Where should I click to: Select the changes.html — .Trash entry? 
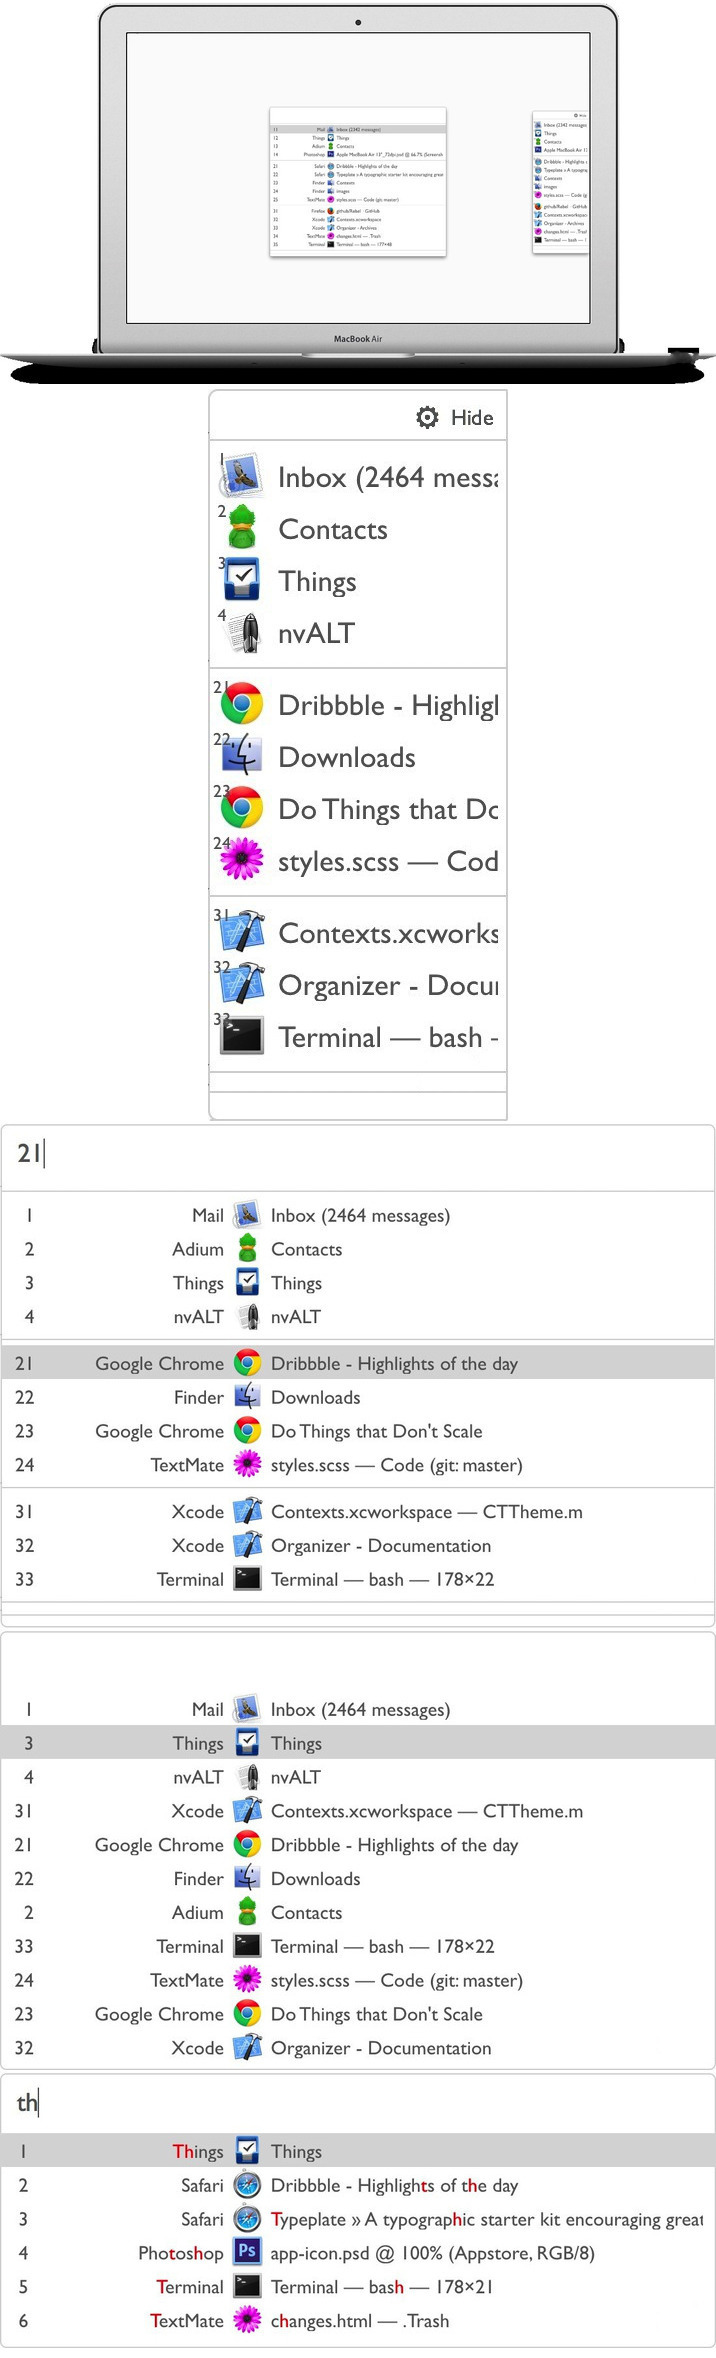click(359, 2320)
